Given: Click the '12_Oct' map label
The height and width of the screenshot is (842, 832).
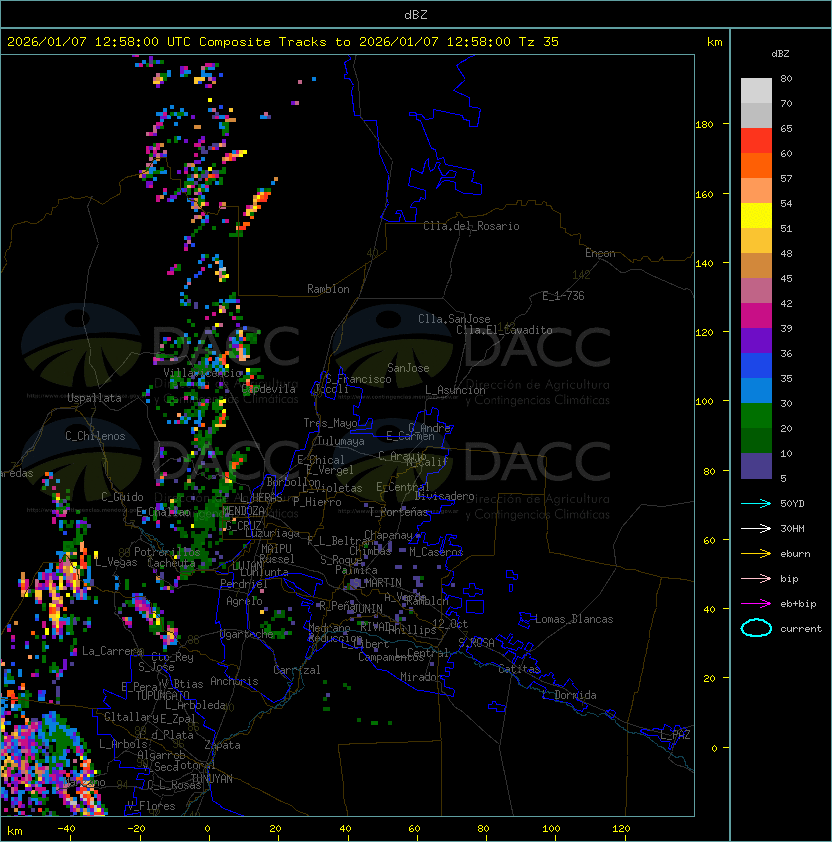Looking at the screenshot, I should [450, 624].
